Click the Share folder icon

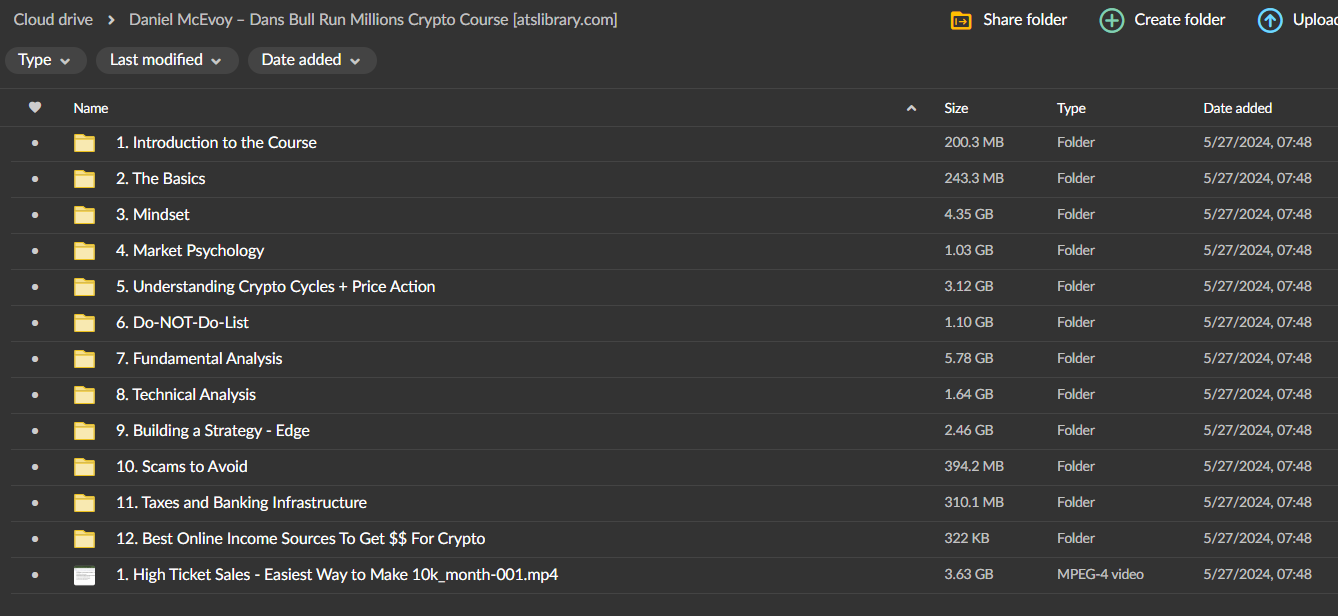coord(961,20)
